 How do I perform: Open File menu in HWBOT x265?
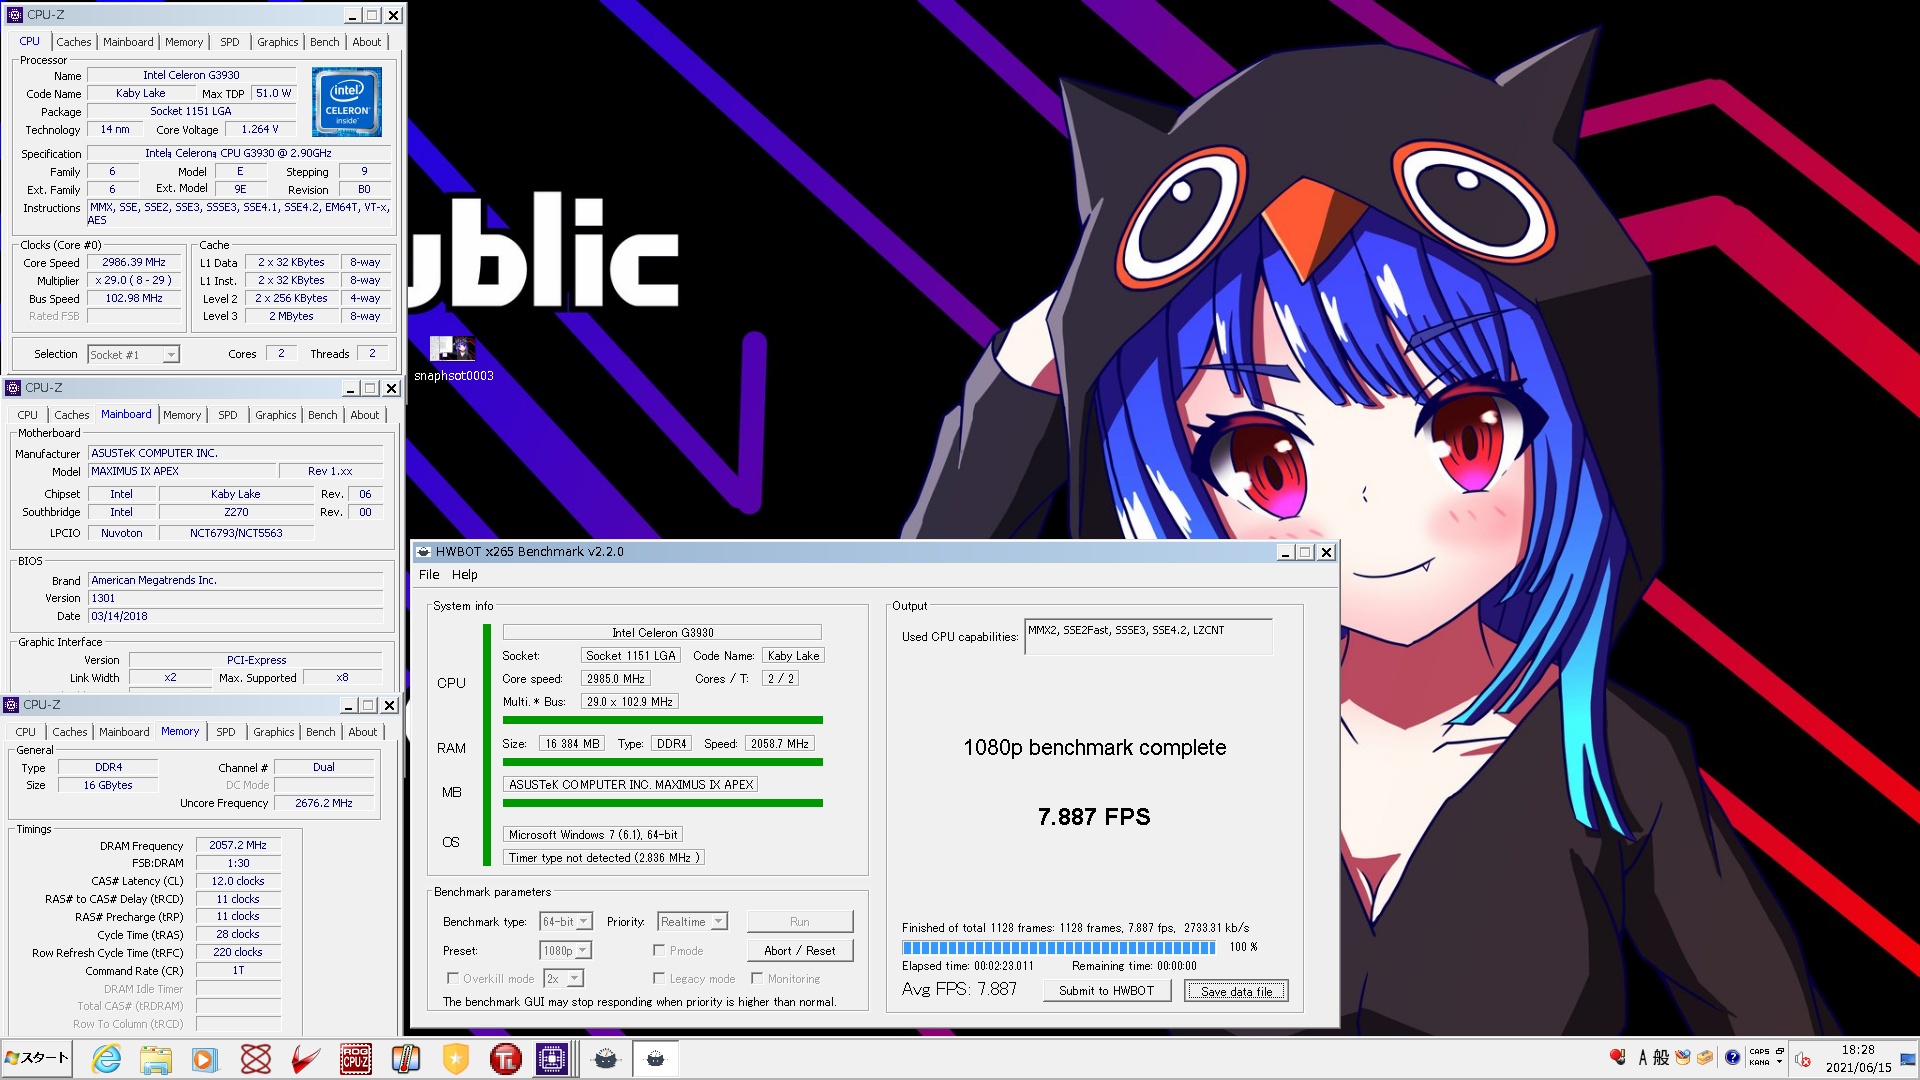tap(429, 575)
